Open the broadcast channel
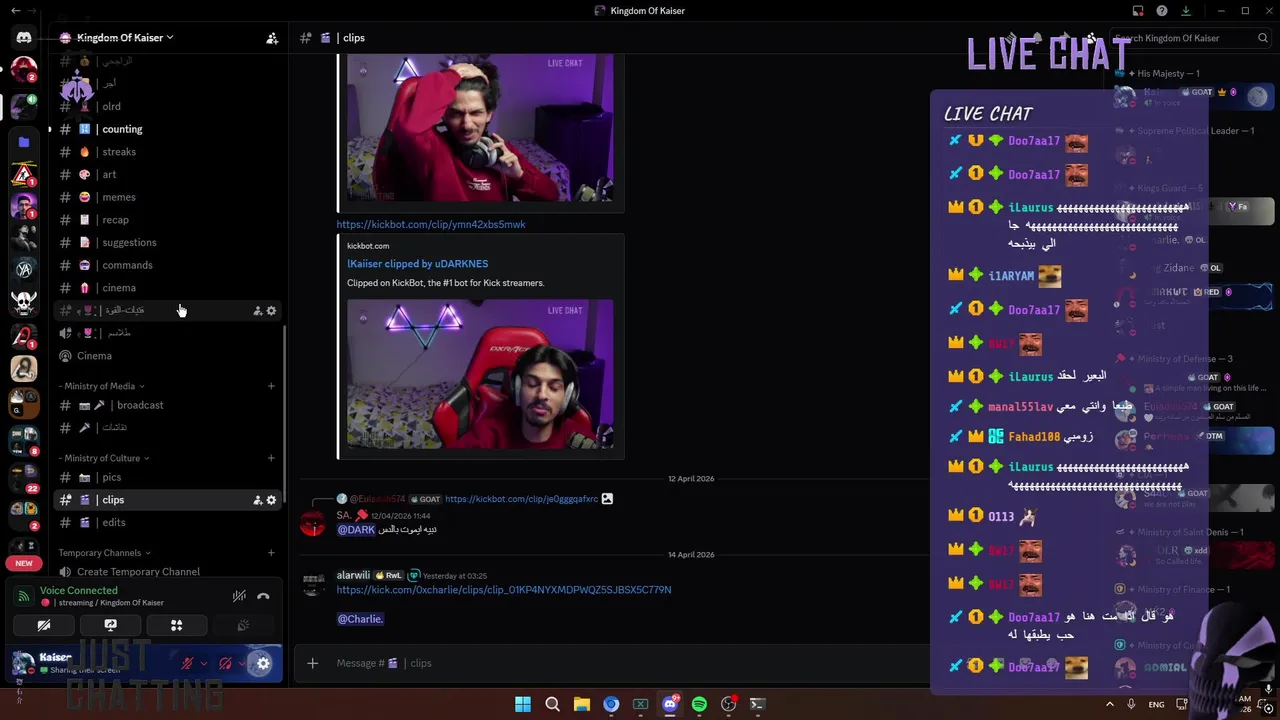This screenshot has height=720, width=1280. click(x=168, y=405)
